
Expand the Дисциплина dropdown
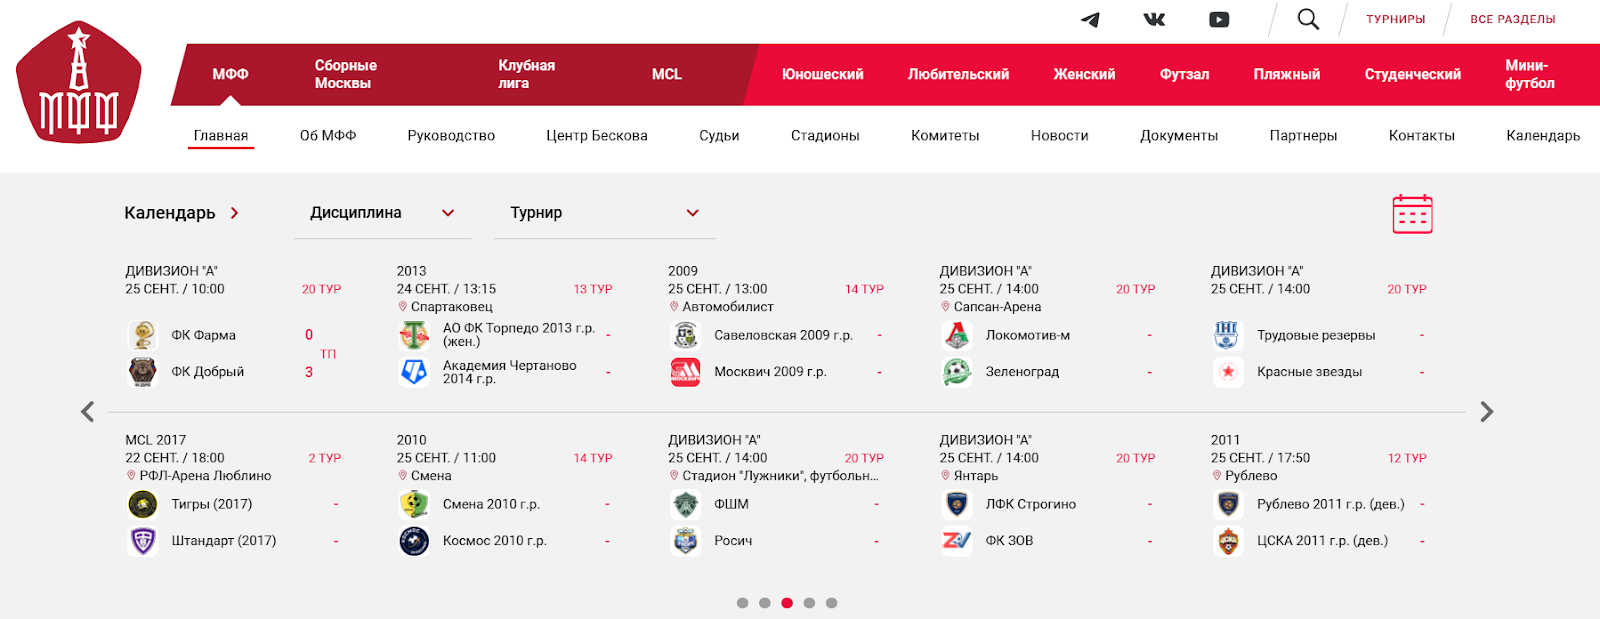[x=382, y=213]
